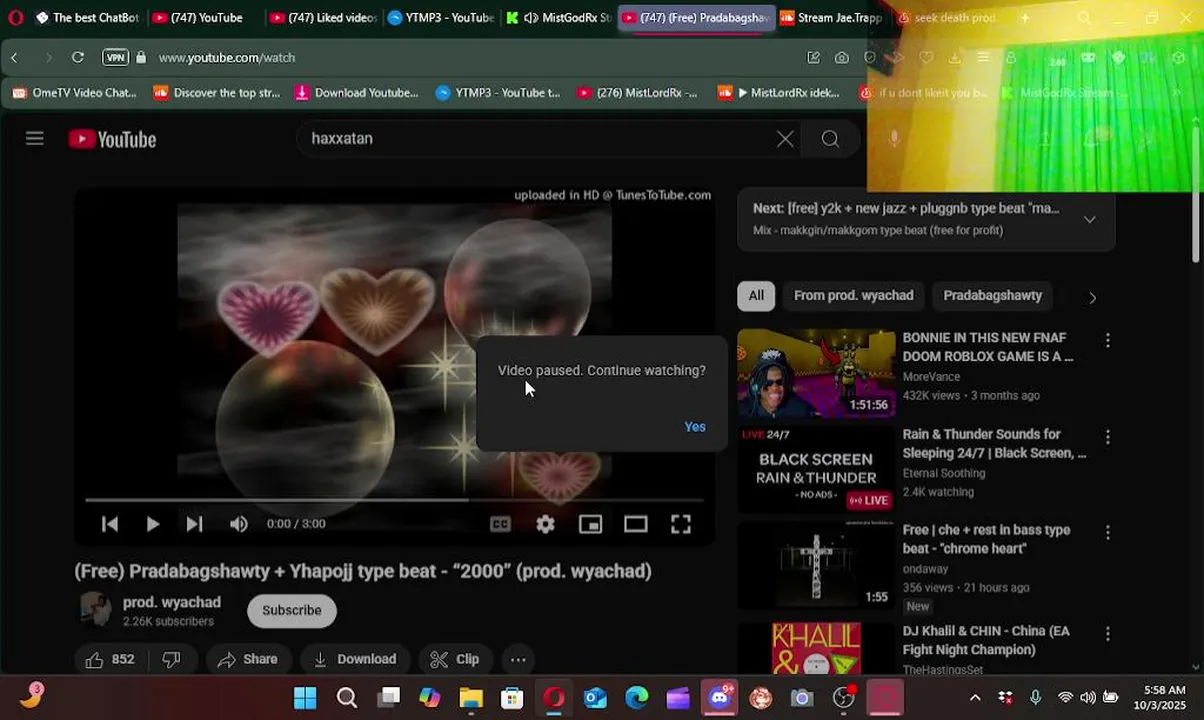Open the OmeTV Video Chat bookmark
The height and width of the screenshot is (720, 1204).
(x=75, y=93)
